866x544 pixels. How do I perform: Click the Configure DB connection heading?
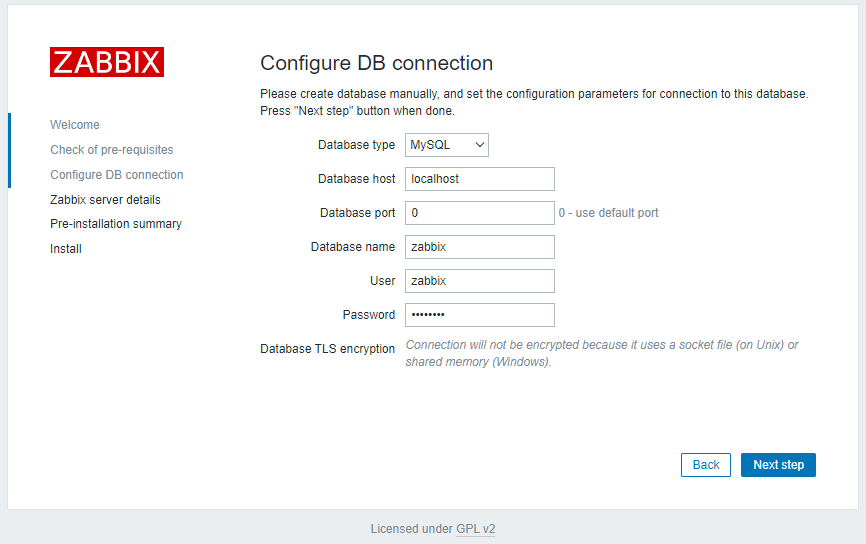click(376, 63)
